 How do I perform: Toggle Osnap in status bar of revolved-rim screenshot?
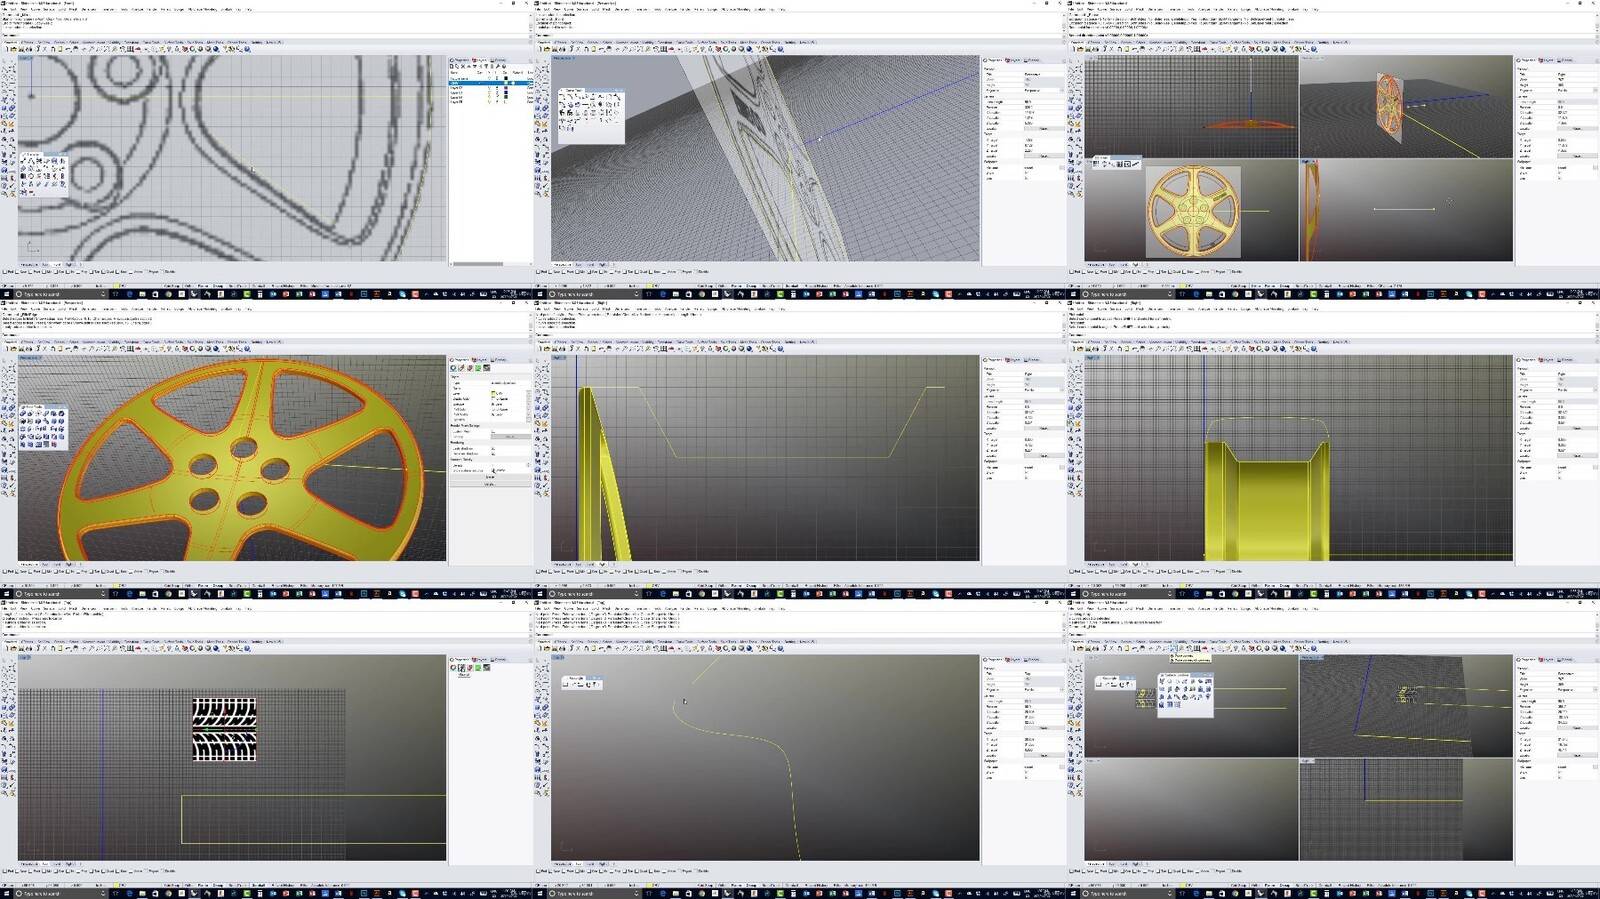click(x=1285, y=585)
